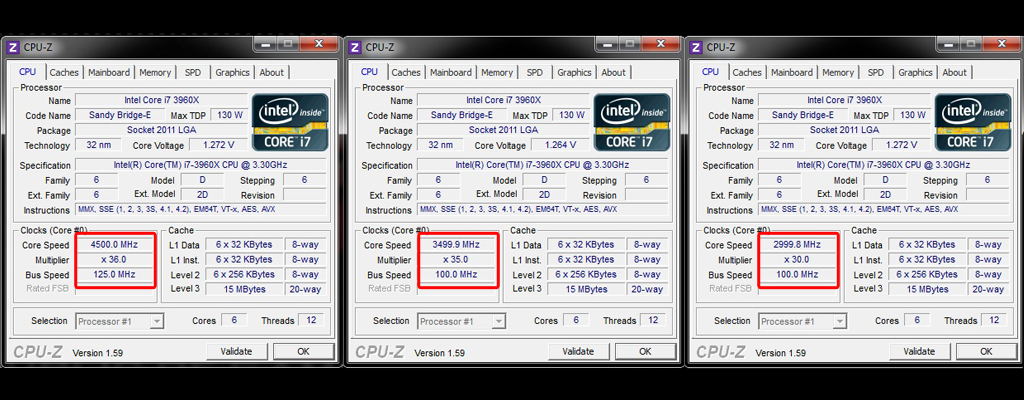This screenshot has height=400, width=1024.
Task: Click multiplier value x 30.0
Action: [797, 259]
